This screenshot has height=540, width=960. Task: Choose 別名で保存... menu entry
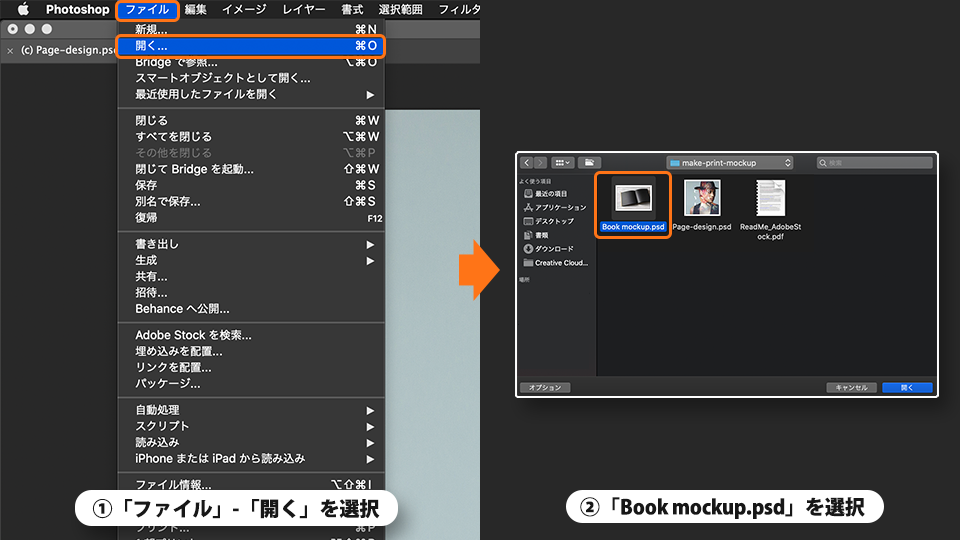251,201
